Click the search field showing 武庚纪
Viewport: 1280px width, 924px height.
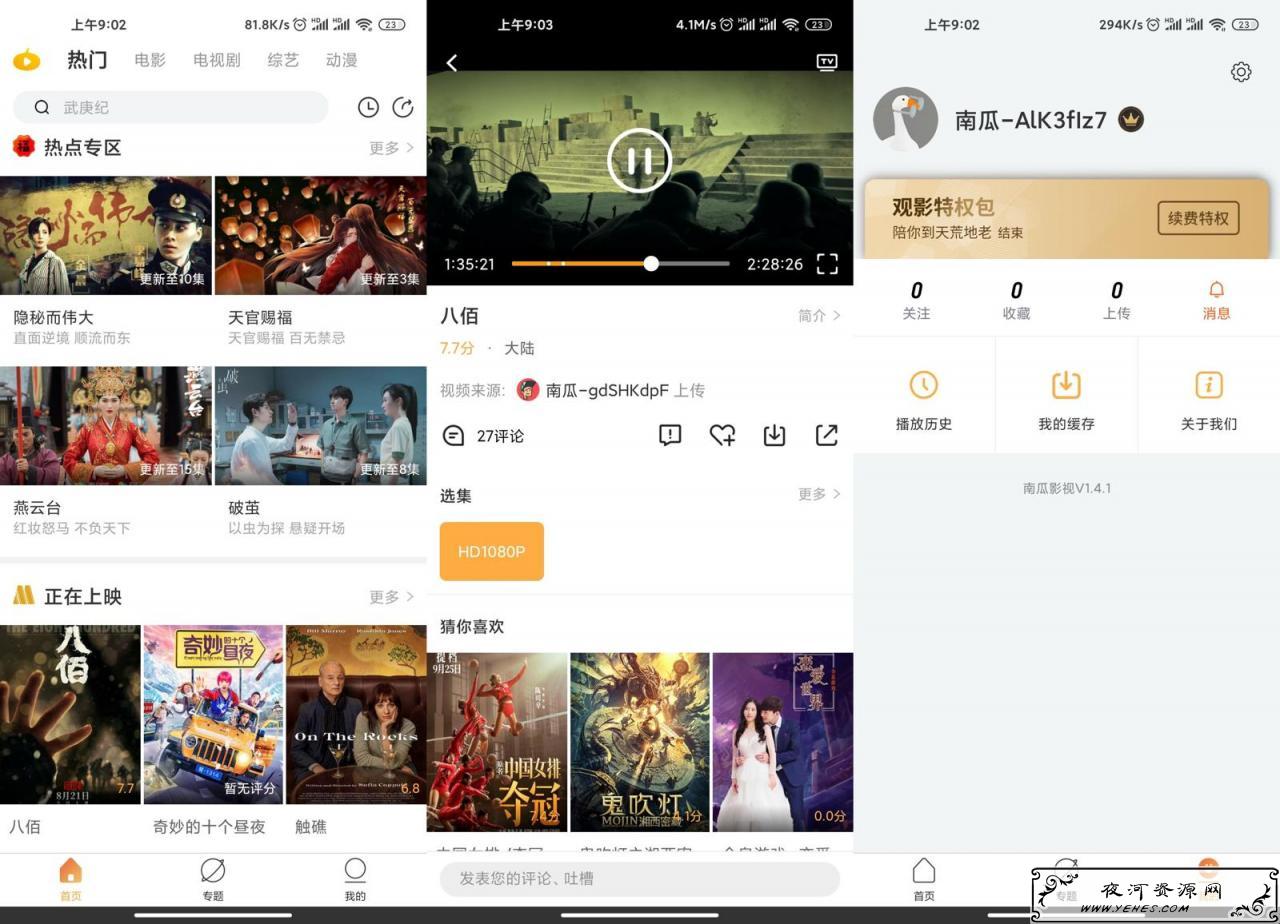[x=170, y=107]
